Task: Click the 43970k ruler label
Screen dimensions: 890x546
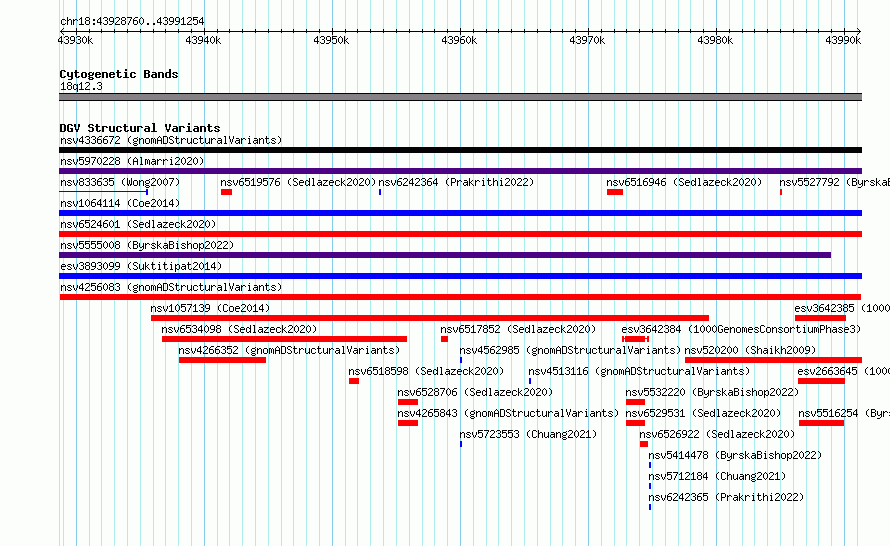Action: pyautogui.click(x=587, y=40)
